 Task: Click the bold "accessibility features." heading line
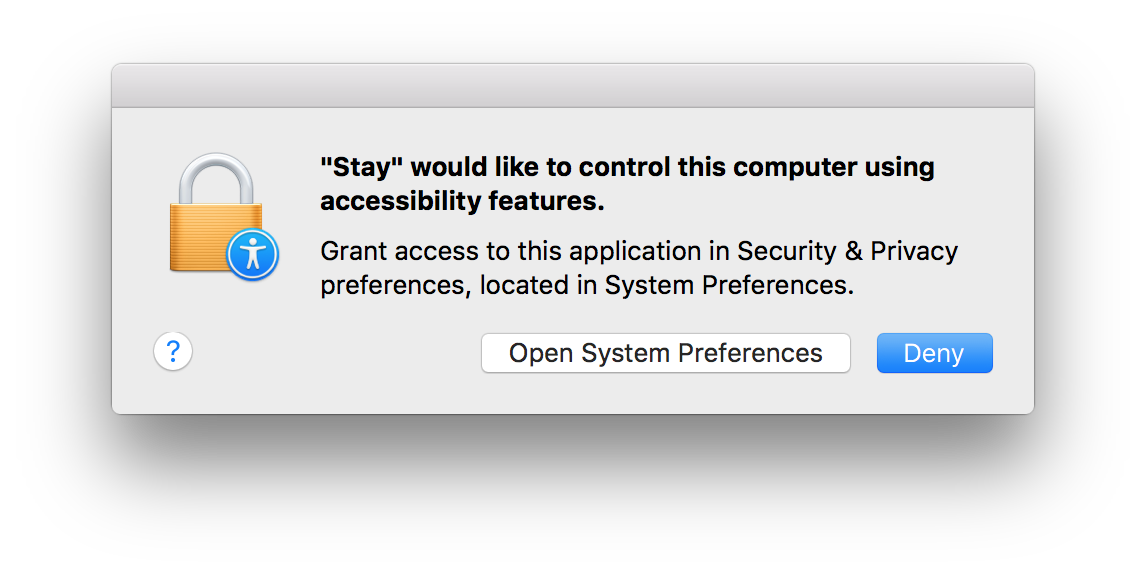click(462, 201)
